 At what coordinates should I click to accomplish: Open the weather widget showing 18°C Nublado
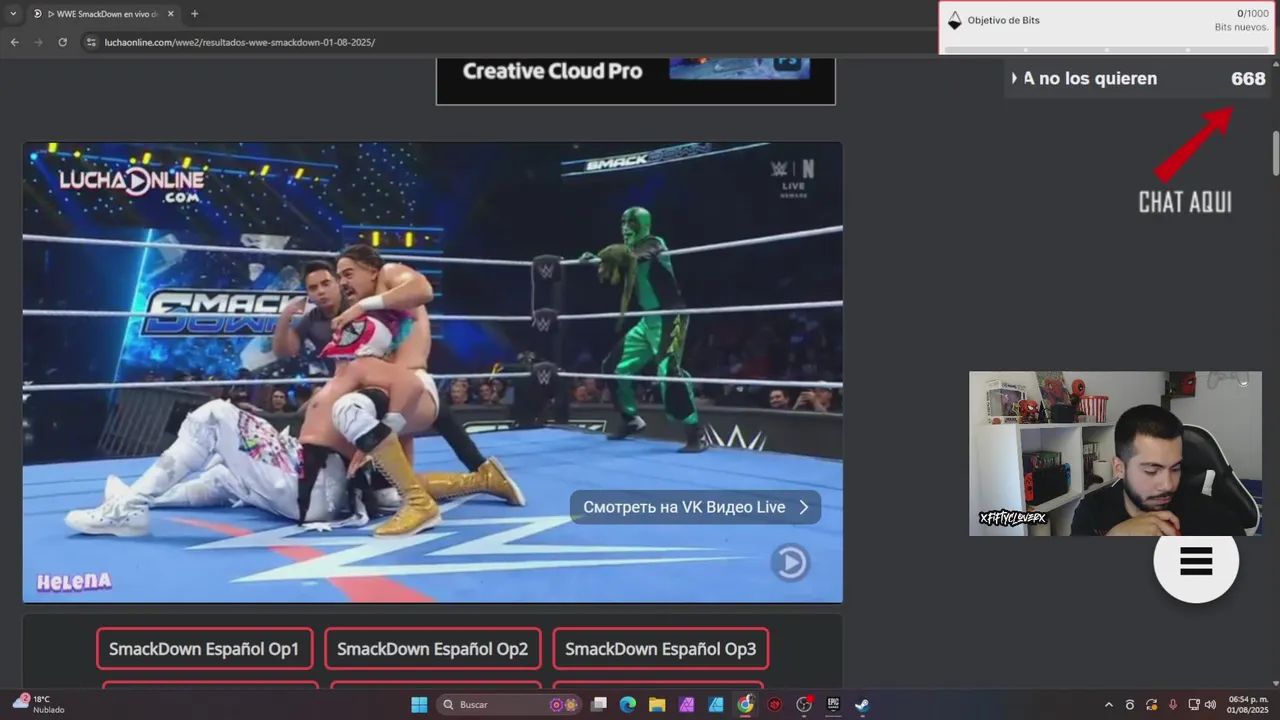pos(39,704)
